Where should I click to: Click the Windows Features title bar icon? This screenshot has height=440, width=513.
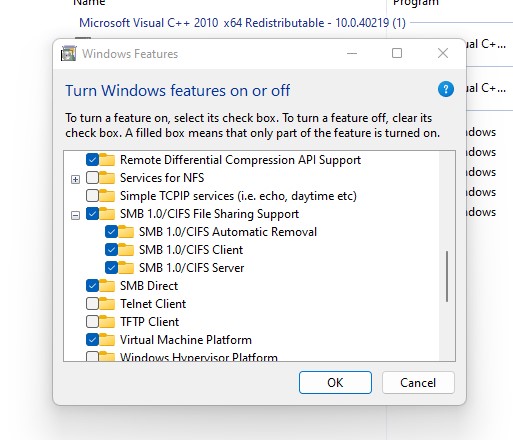(x=69, y=53)
